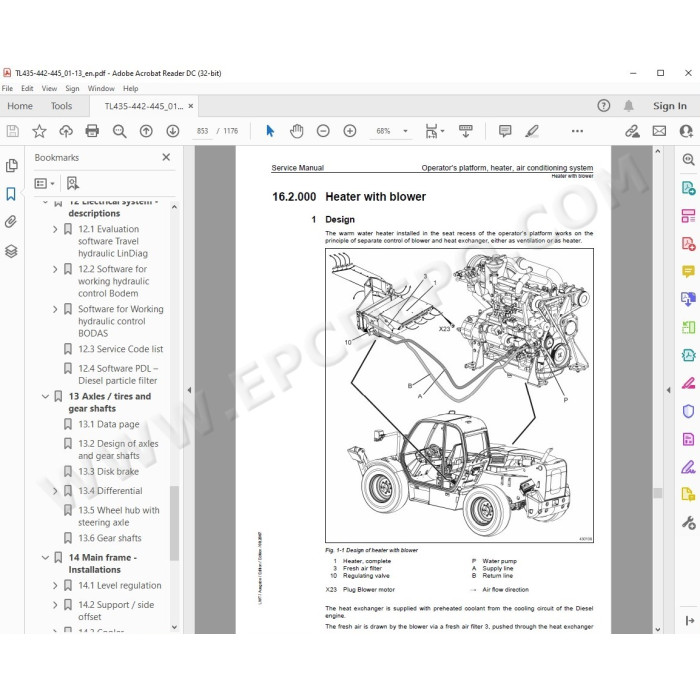This screenshot has width=700, height=700.
Task: Open the Protect shield tool in sidebar
Action: (x=688, y=411)
